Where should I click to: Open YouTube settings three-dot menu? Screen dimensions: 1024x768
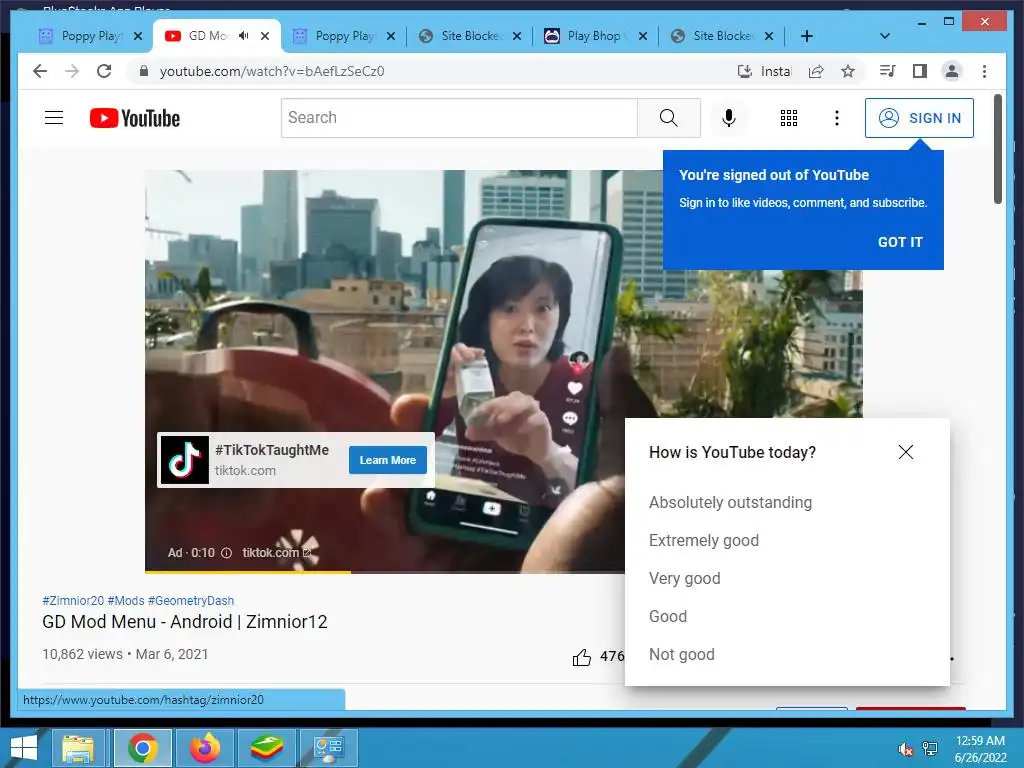pos(837,118)
